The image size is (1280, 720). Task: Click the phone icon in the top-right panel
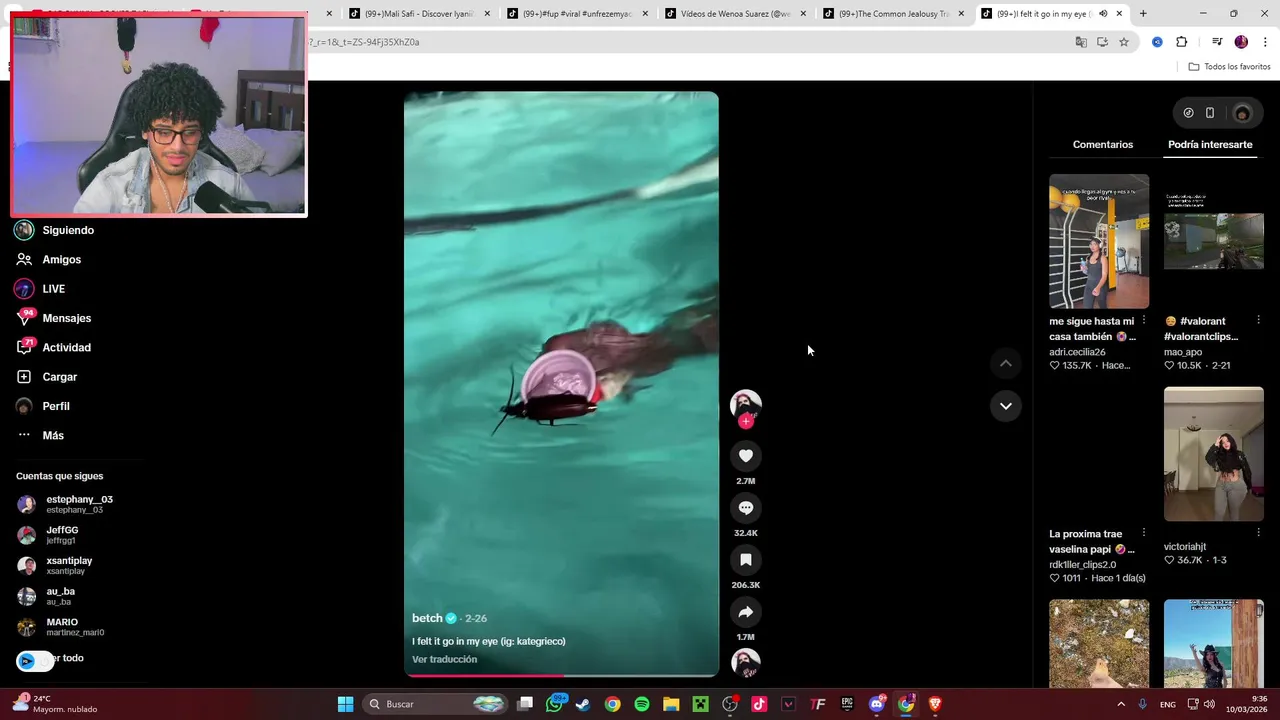pyautogui.click(x=1210, y=113)
